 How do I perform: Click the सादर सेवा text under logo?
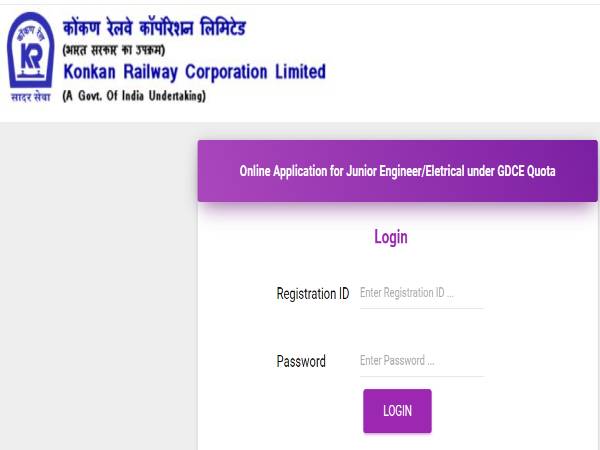click(x=31, y=97)
